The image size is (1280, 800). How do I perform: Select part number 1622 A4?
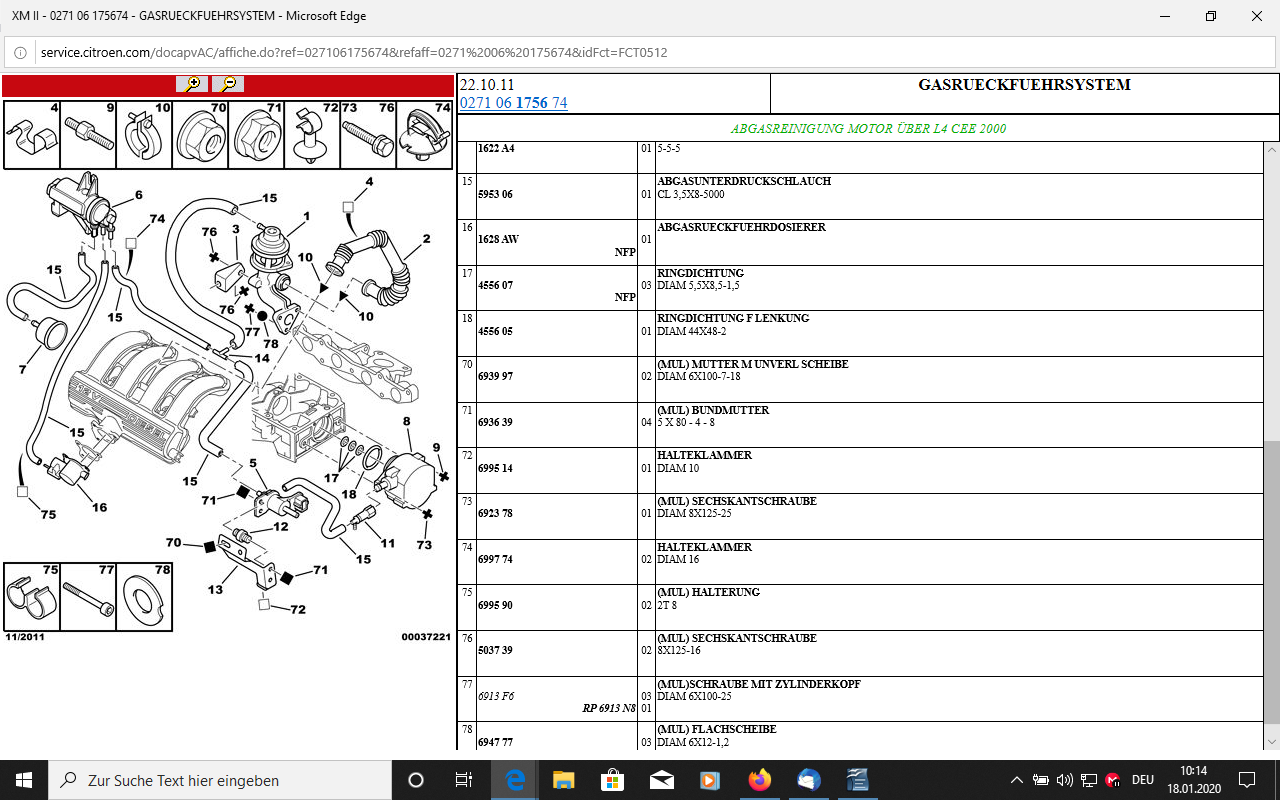click(496, 148)
